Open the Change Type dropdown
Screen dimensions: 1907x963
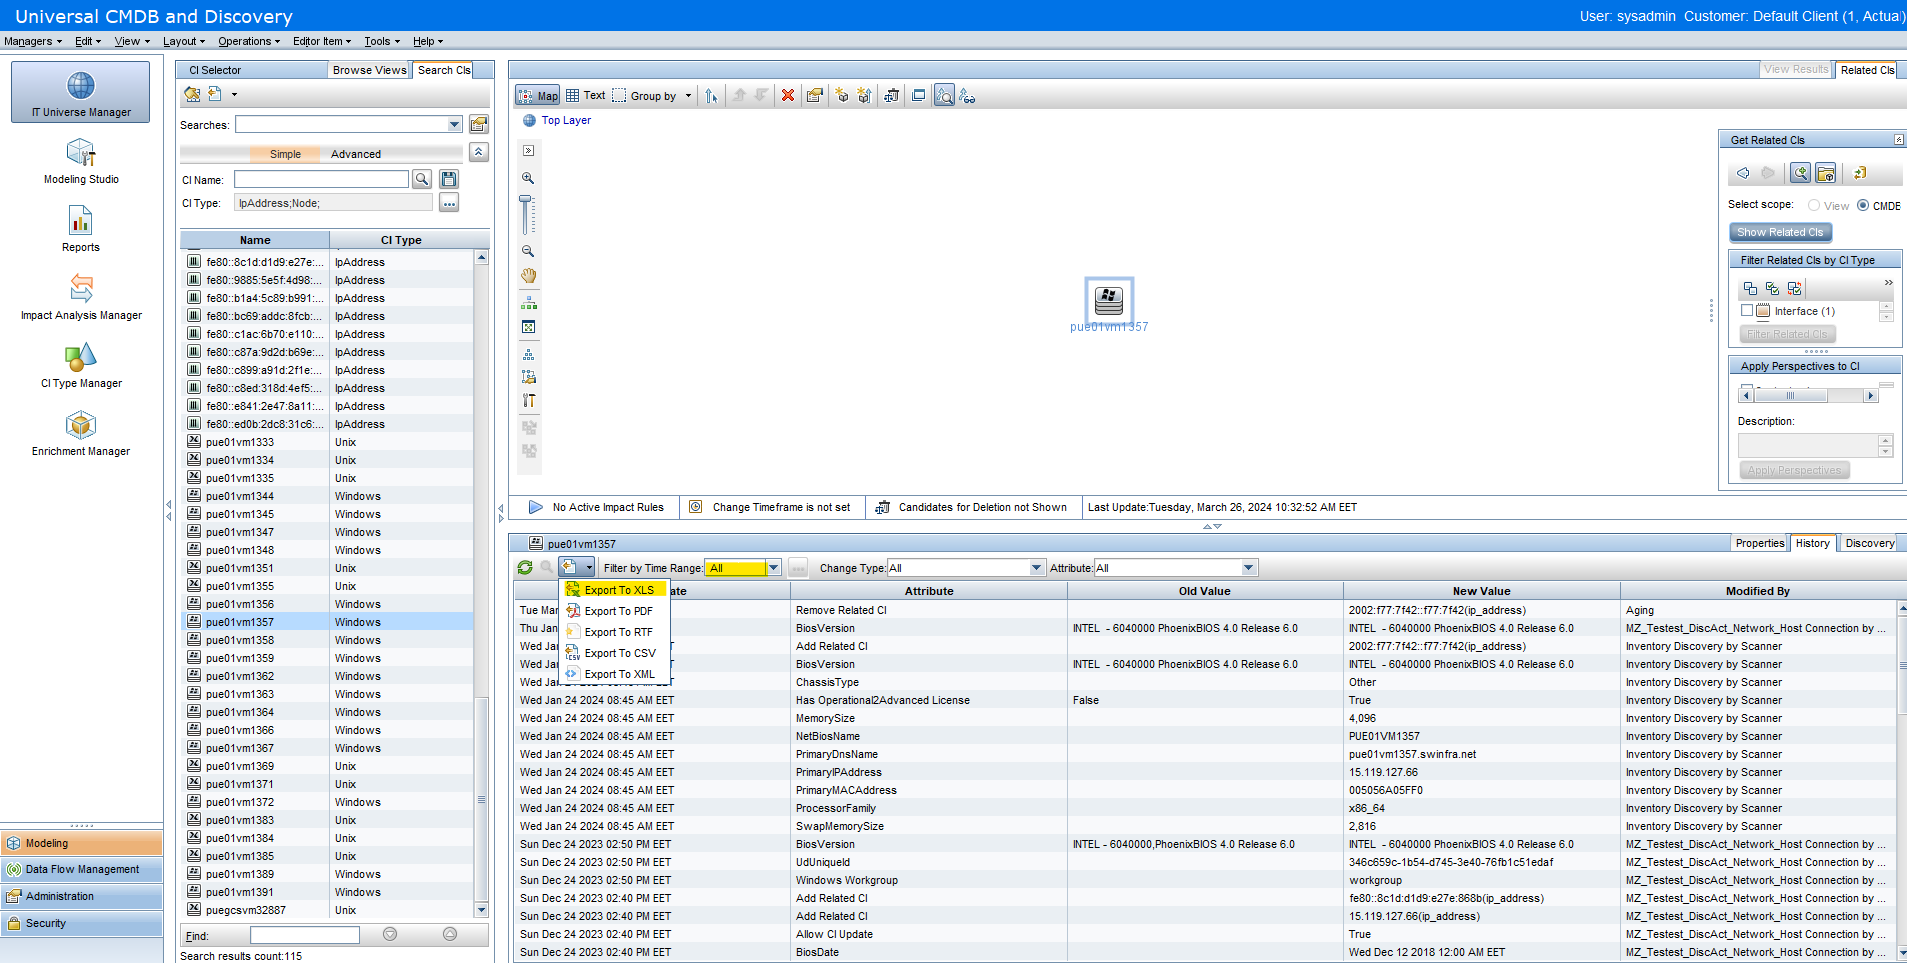click(x=1035, y=567)
